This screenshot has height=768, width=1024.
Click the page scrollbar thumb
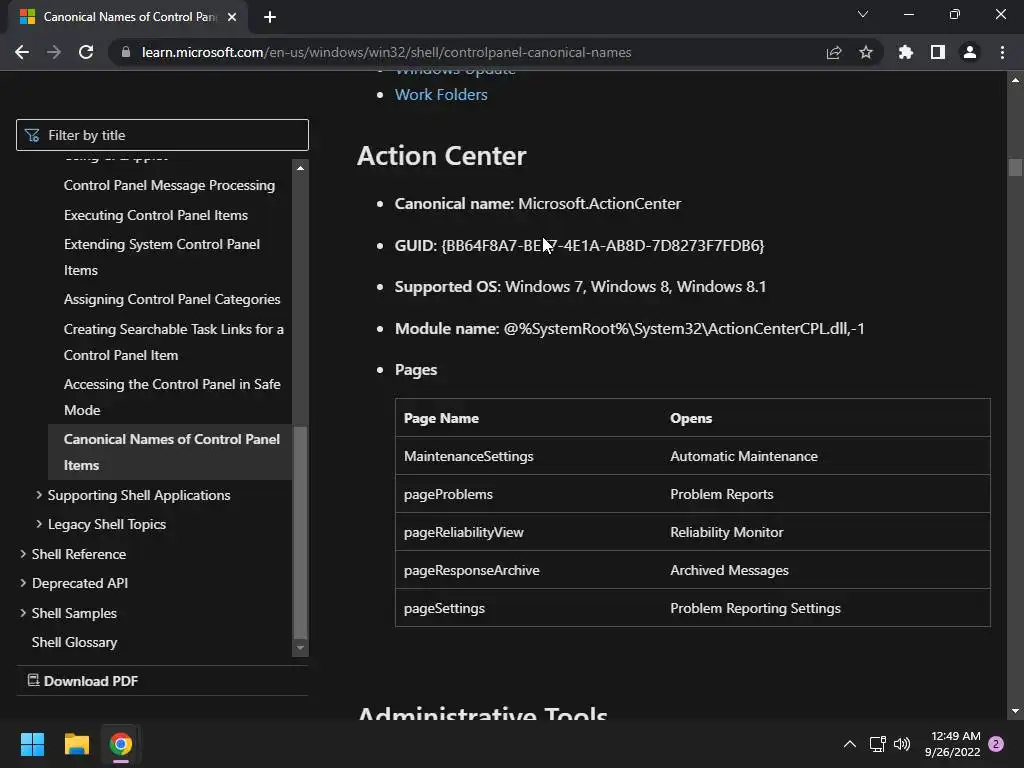tap(1015, 167)
